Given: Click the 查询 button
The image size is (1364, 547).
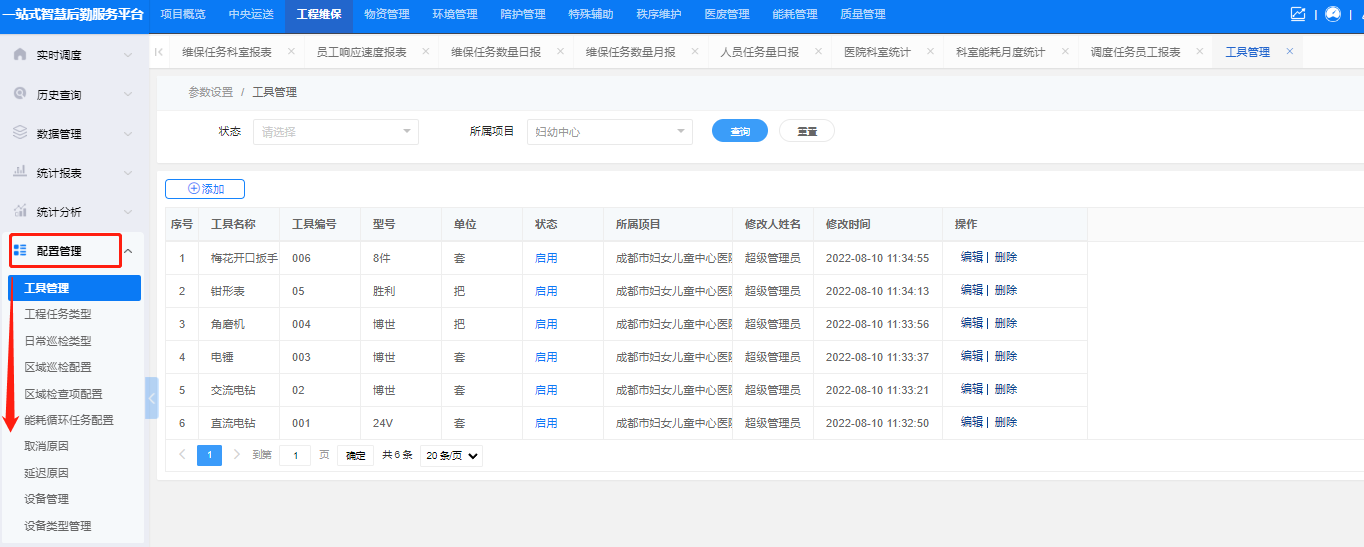Looking at the screenshot, I should (740, 131).
